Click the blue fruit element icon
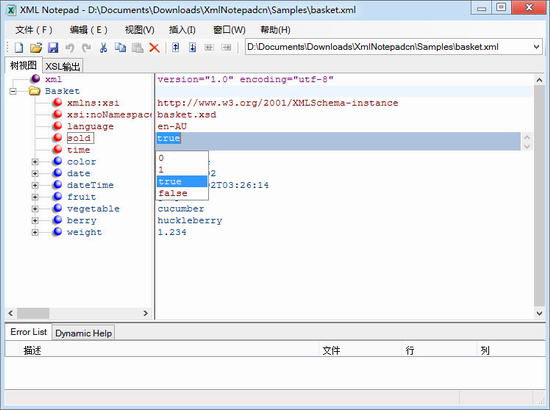Viewport: 550px width, 410px height. tap(58, 196)
